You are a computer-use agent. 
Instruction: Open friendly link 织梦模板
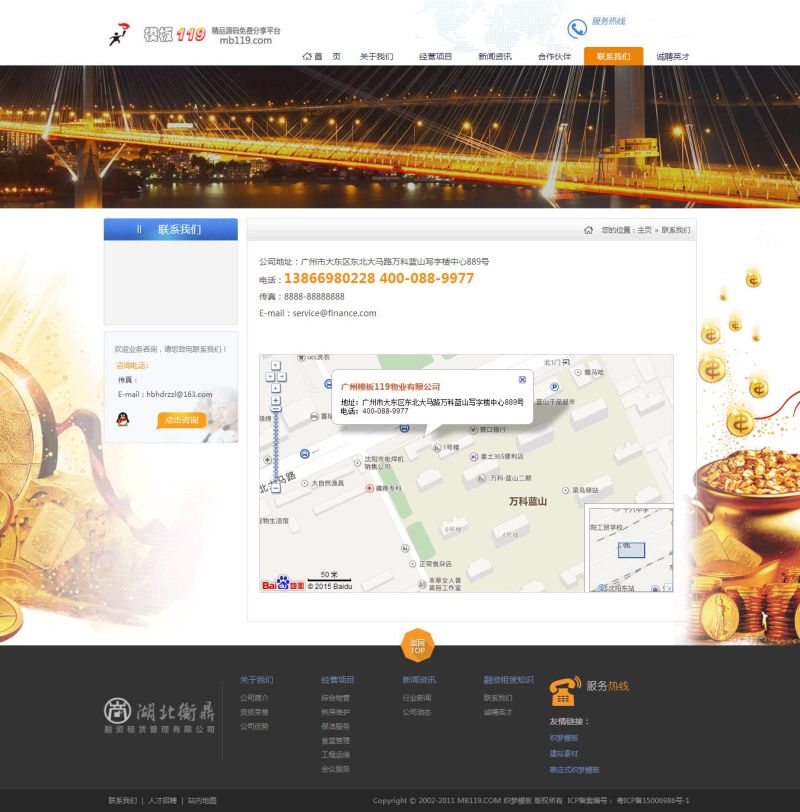563,738
